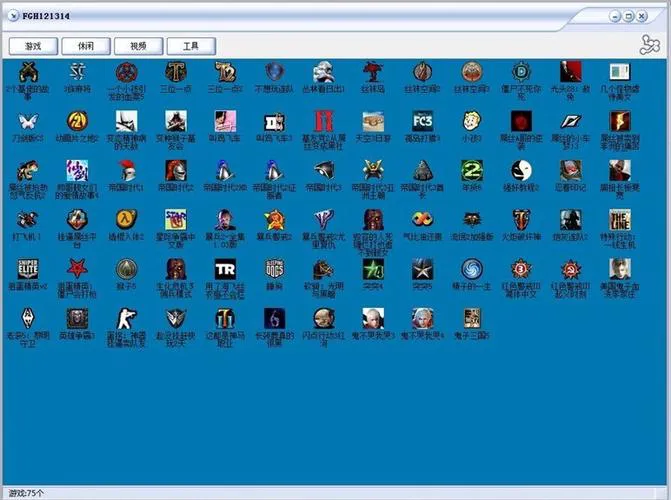Launch THE LINE game icon
The width and height of the screenshot is (671, 500).
point(620,220)
